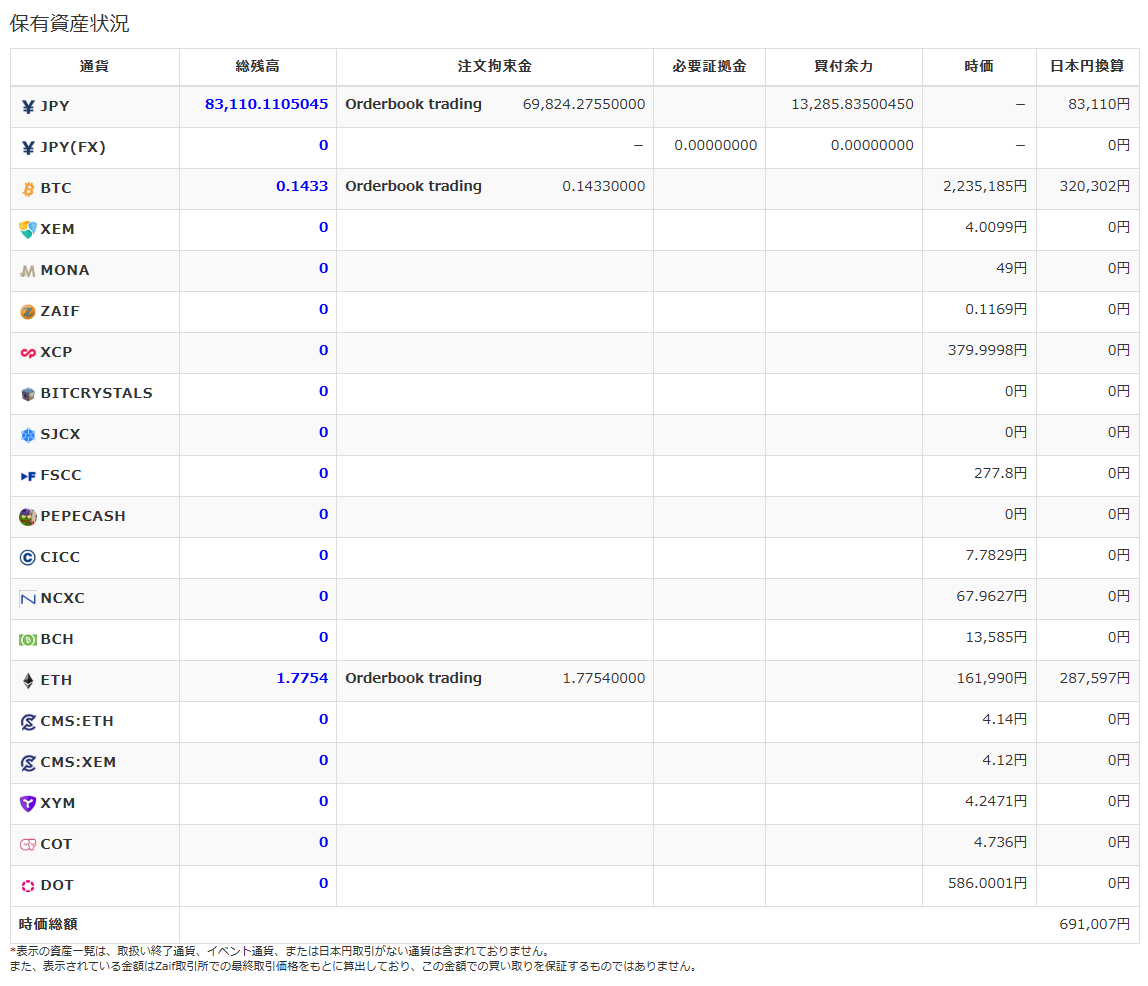Click the XYM symbol icon
The height and width of the screenshot is (986, 1148).
point(28,804)
